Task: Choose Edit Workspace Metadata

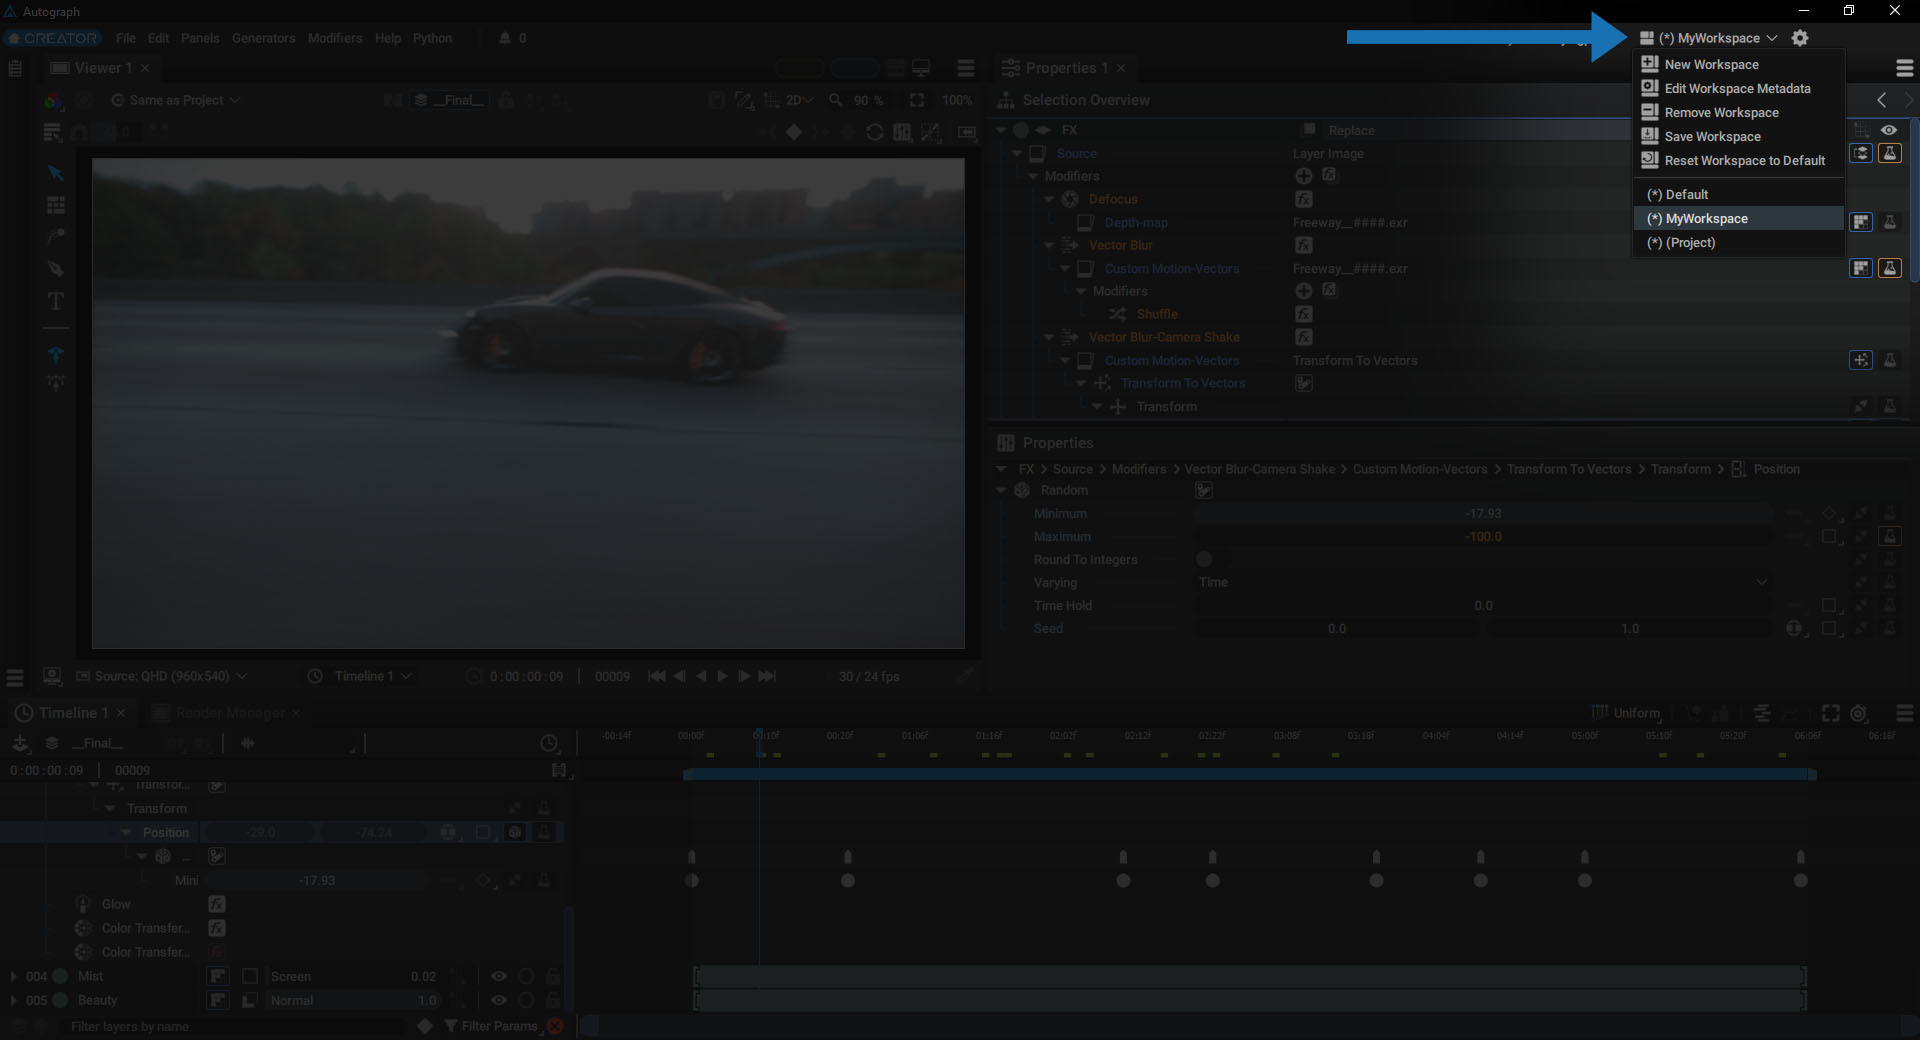Action: [x=1738, y=88]
